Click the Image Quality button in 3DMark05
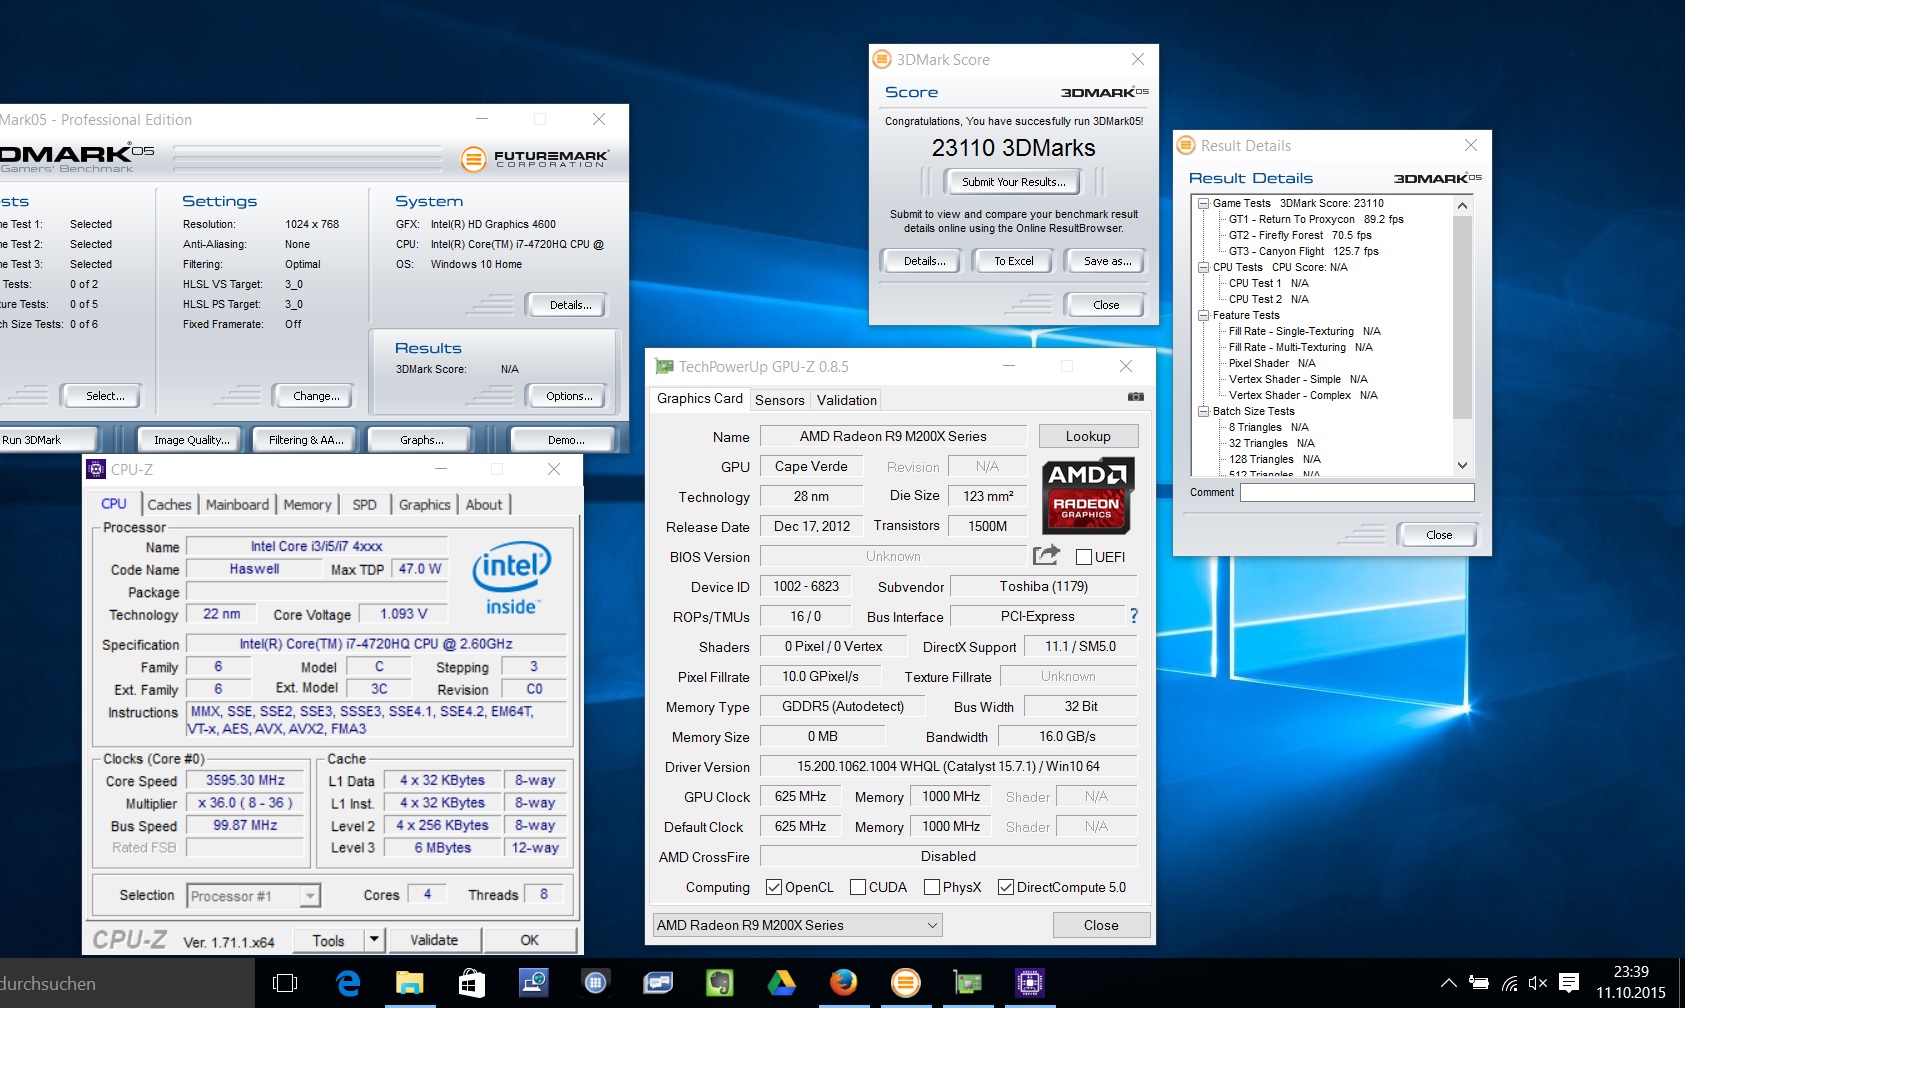Screen dimensions: 1920x1080 pos(191,440)
